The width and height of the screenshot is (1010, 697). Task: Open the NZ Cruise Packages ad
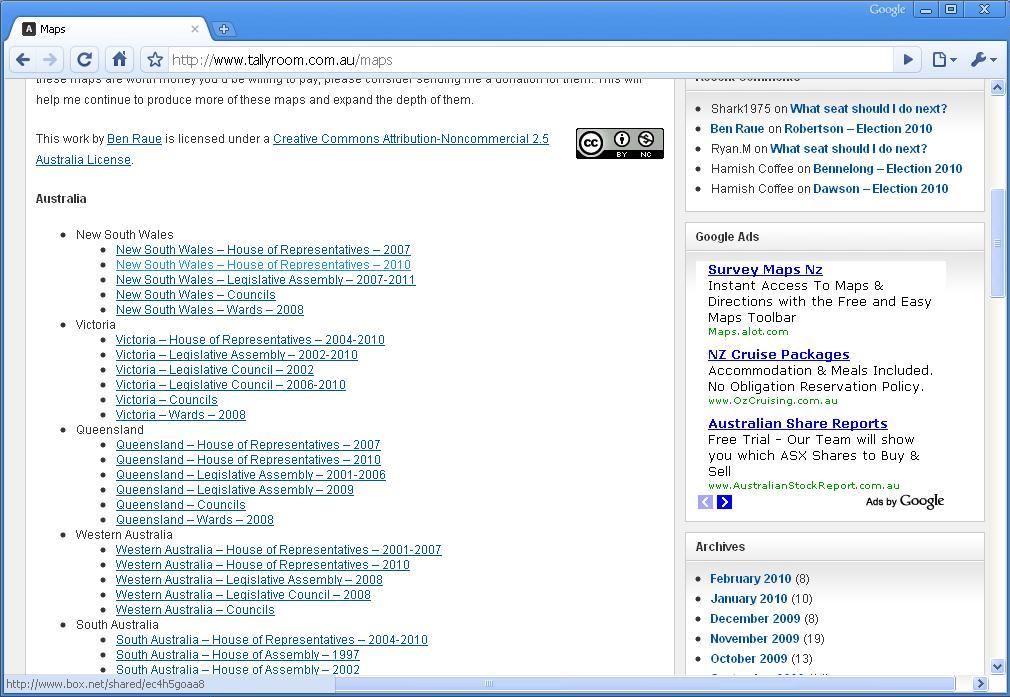tap(779, 355)
